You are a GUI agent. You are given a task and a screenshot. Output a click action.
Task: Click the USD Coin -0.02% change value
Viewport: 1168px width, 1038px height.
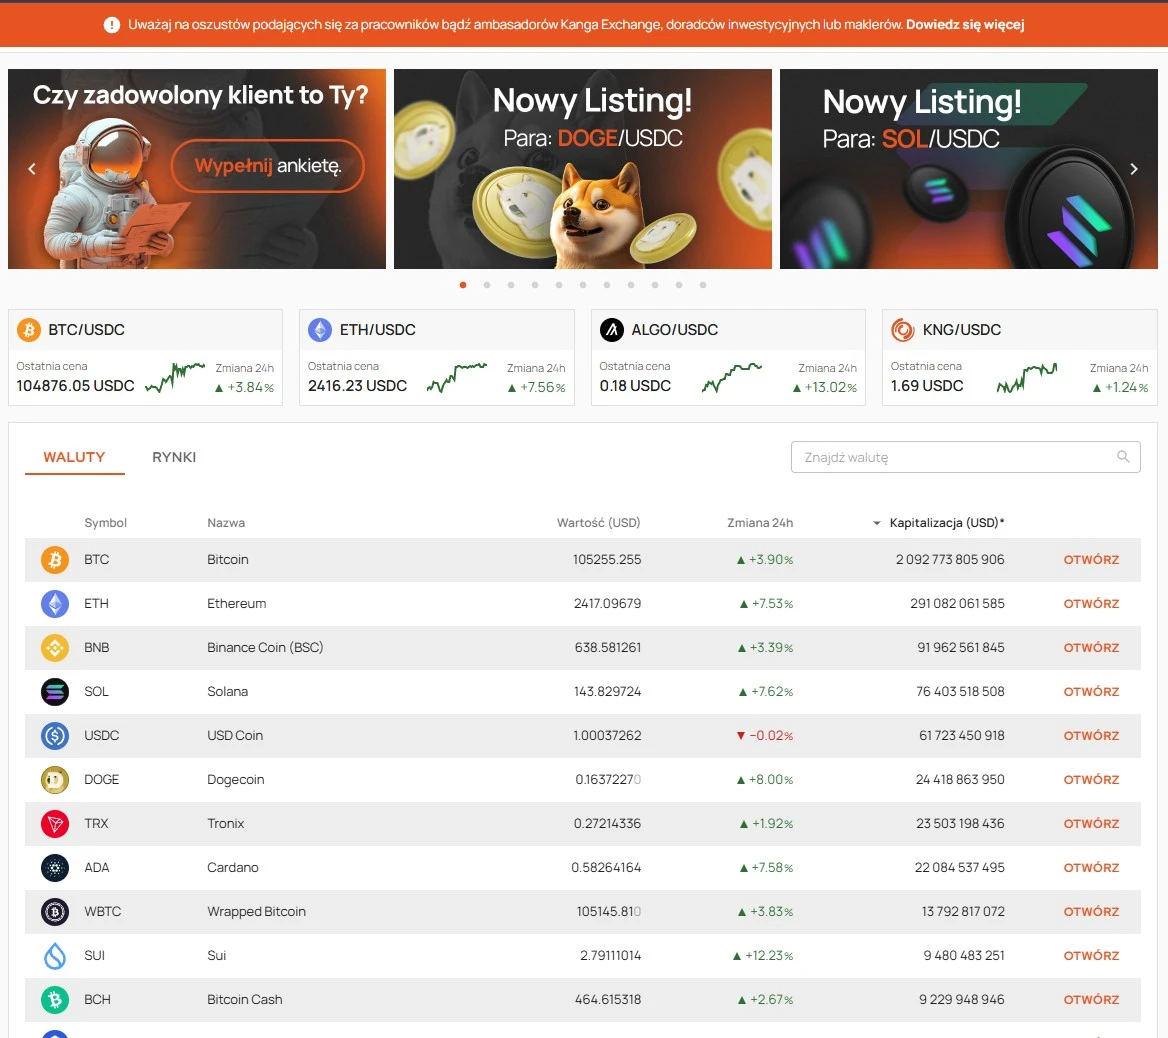click(x=765, y=735)
